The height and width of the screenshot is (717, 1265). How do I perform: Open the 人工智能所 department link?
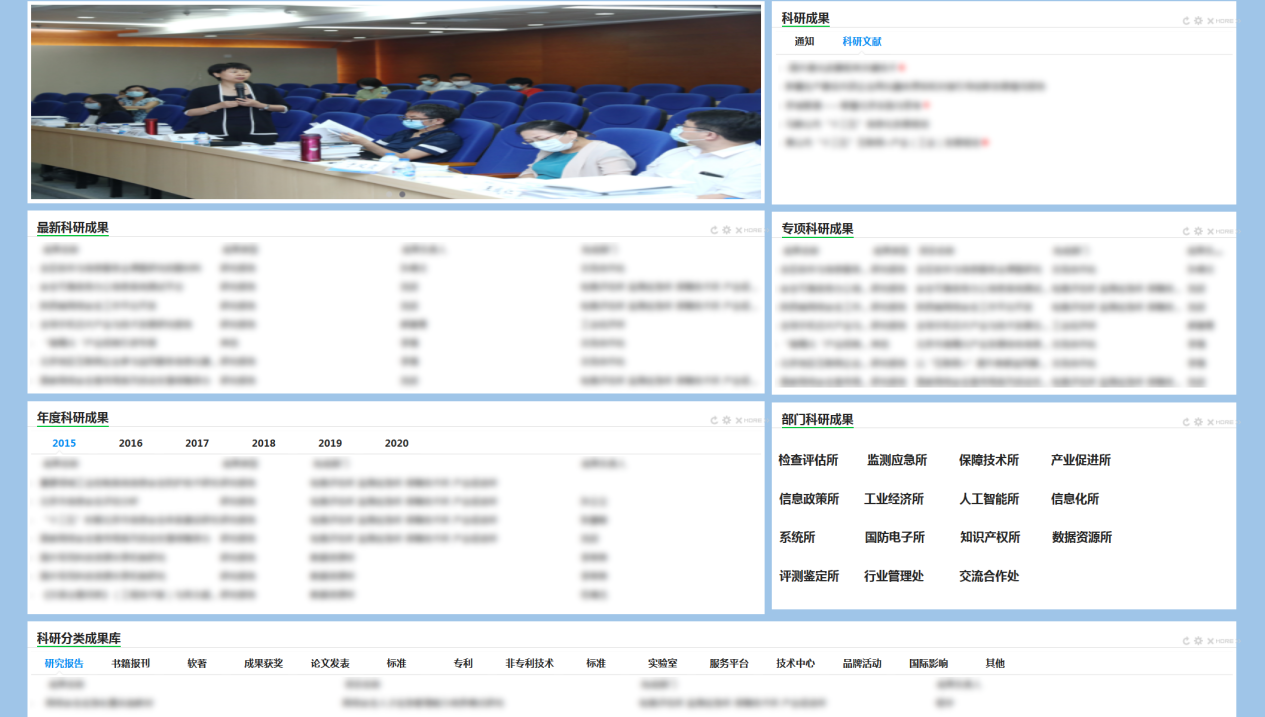point(989,499)
